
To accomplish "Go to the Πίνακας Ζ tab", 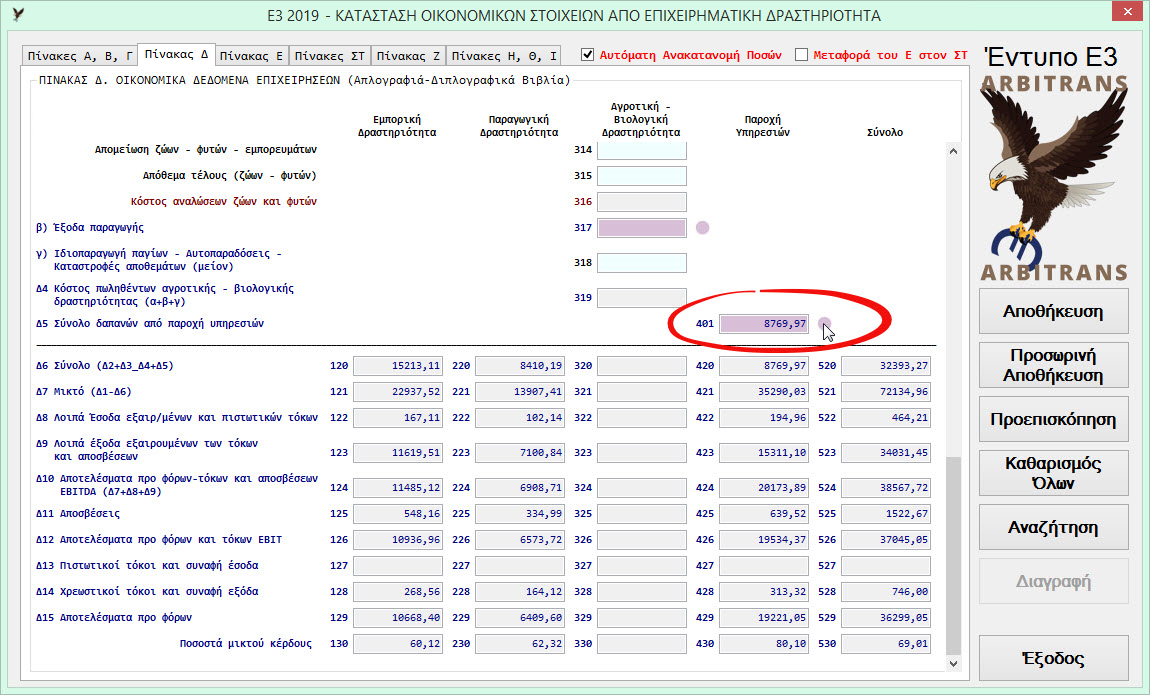I will coord(409,56).
